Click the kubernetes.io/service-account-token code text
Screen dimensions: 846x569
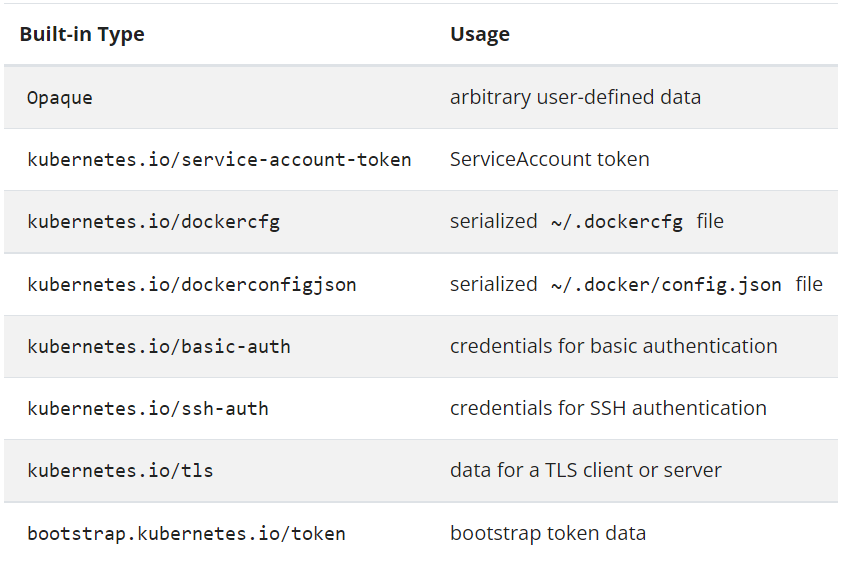[219, 160]
